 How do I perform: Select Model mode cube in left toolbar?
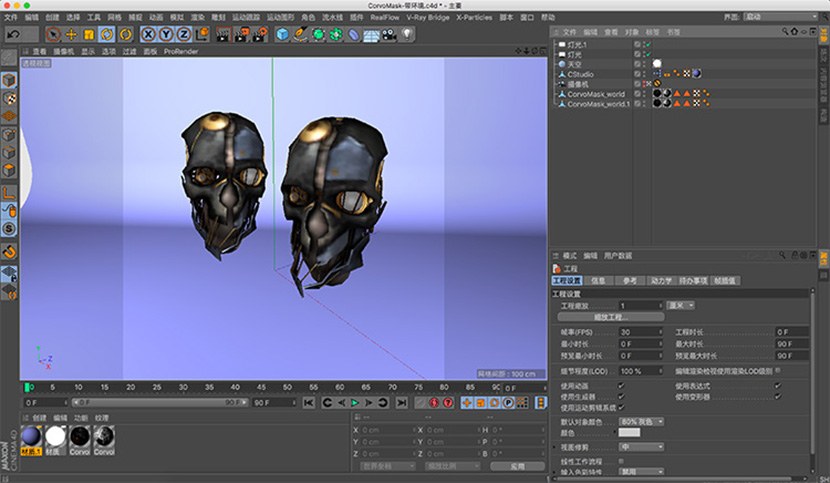point(9,80)
